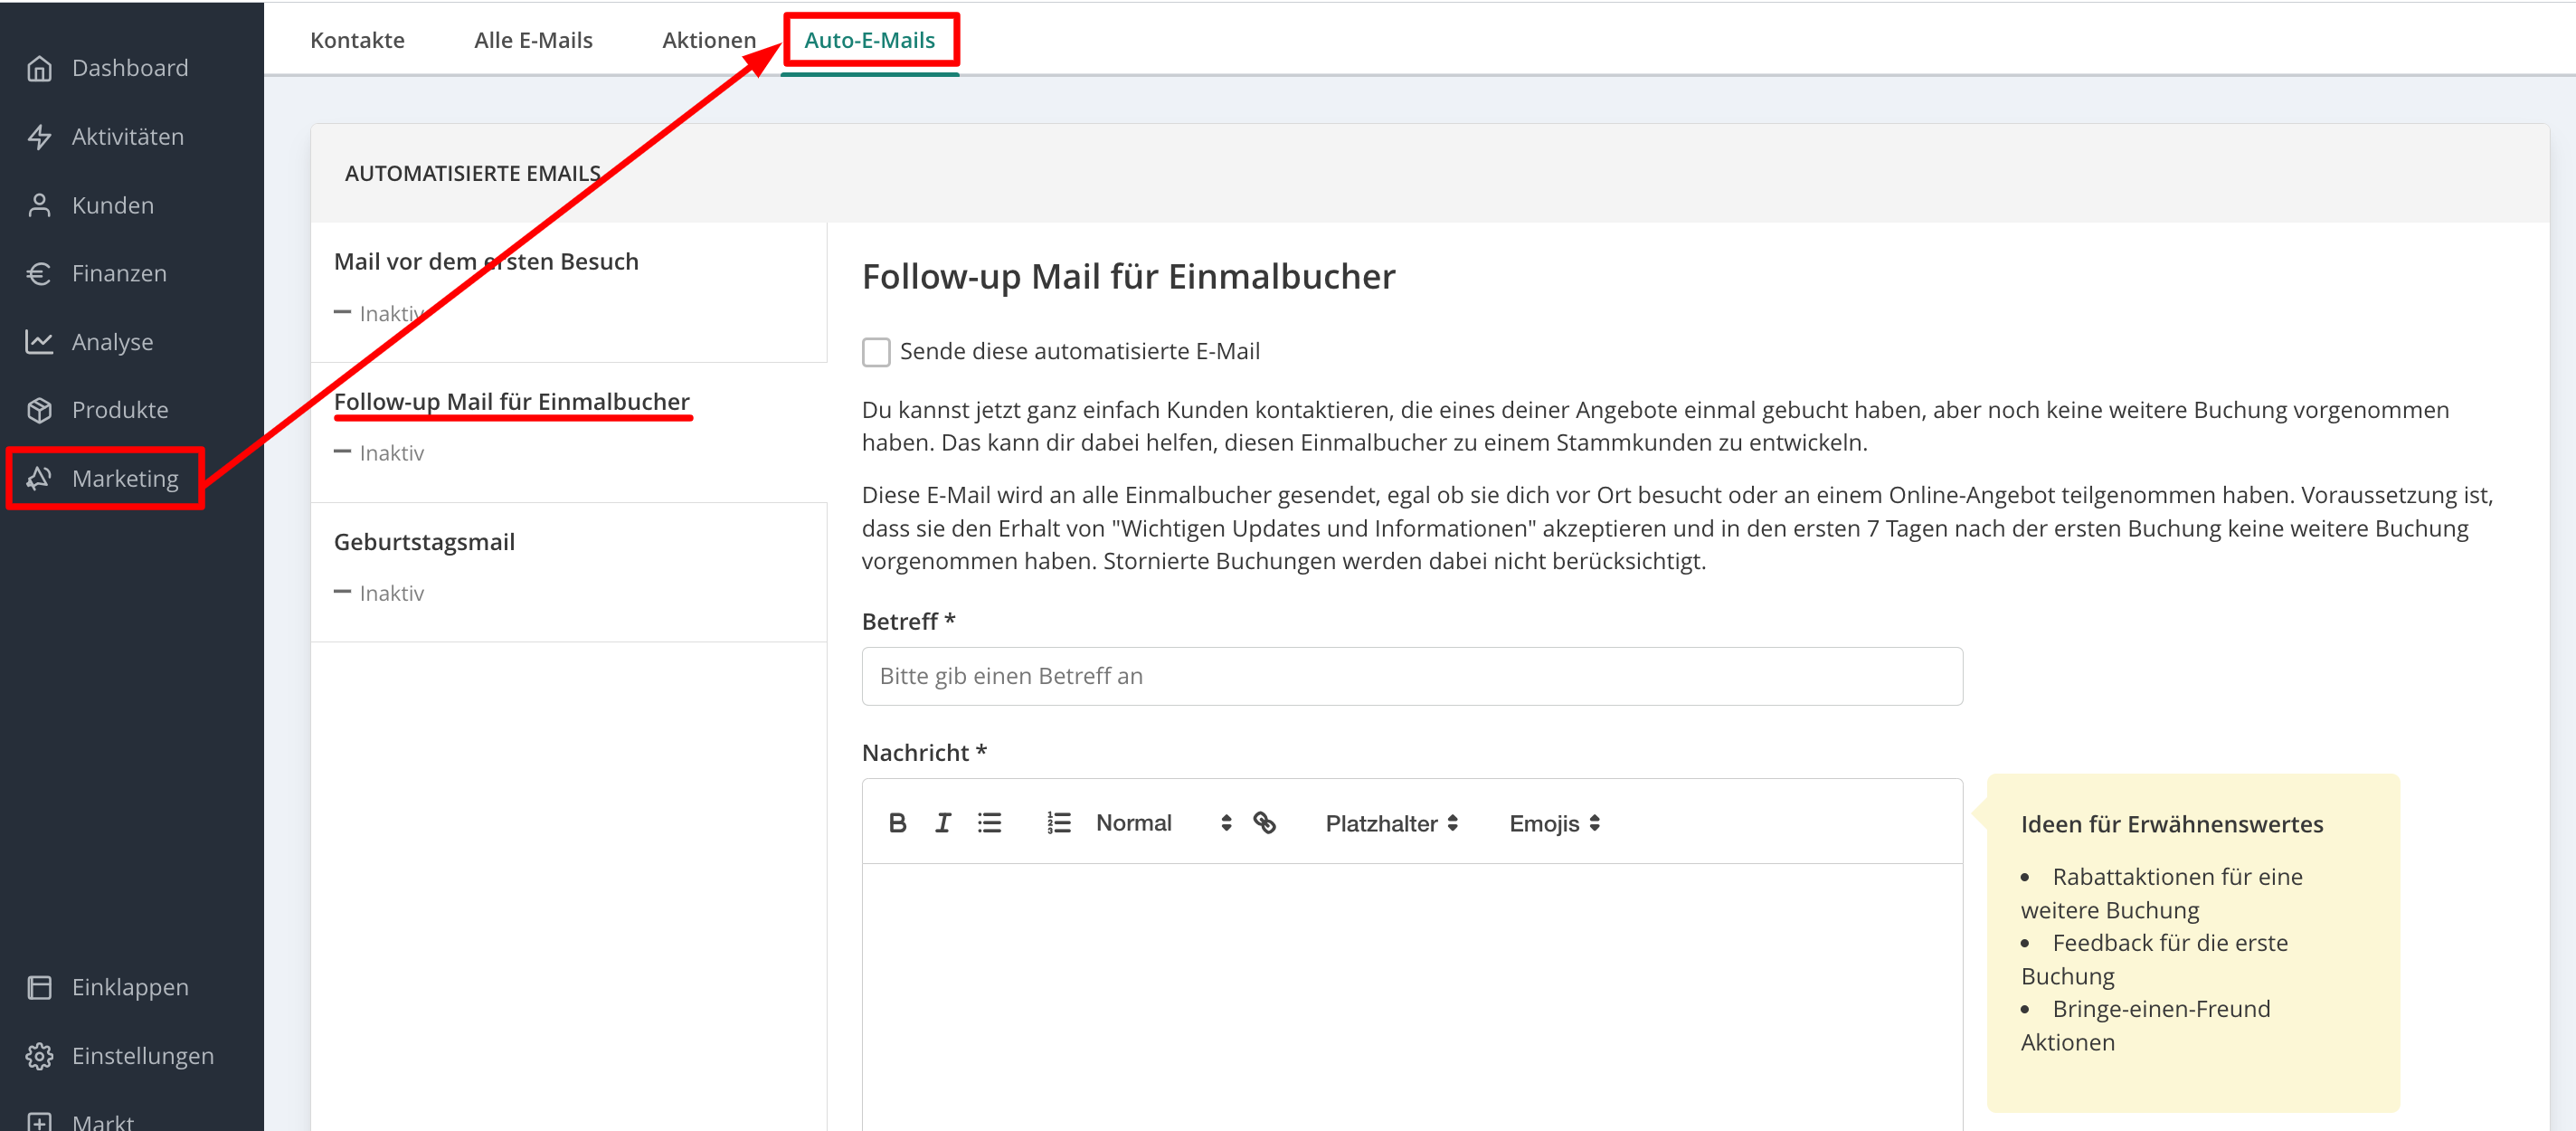Switch to the Alle E-Mails tab
The image size is (2576, 1131).
point(533,40)
